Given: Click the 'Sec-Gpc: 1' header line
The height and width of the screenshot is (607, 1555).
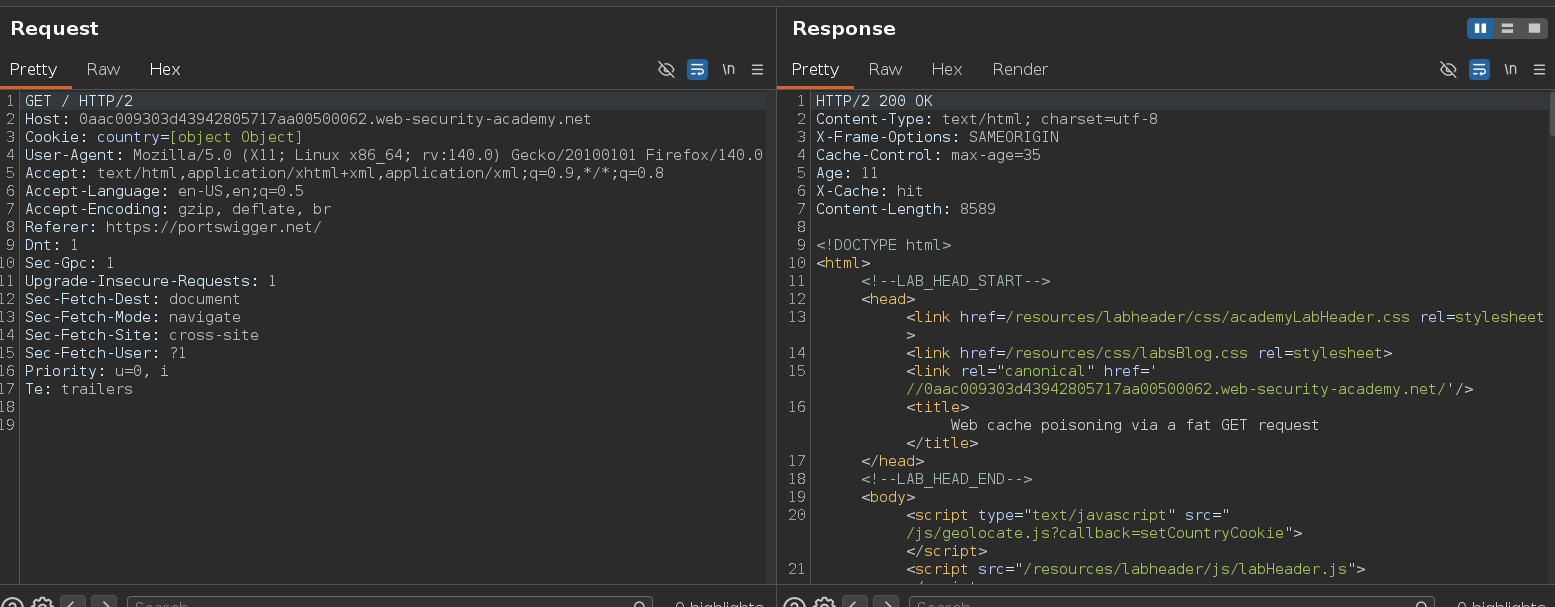Looking at the screenshot, I should coord(70,263).
